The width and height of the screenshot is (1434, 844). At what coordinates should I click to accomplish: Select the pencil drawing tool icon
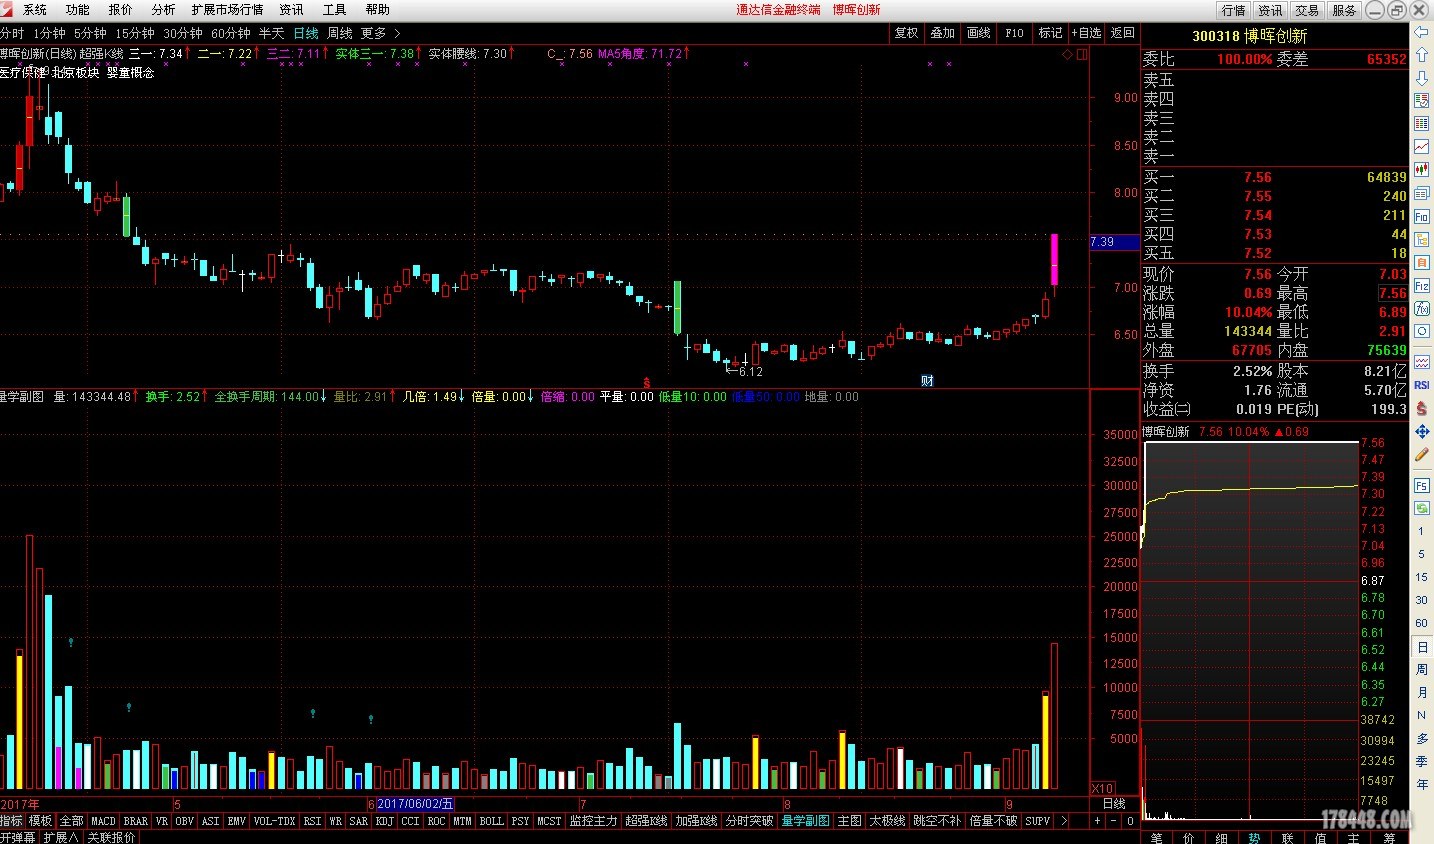coord(1421,455)
